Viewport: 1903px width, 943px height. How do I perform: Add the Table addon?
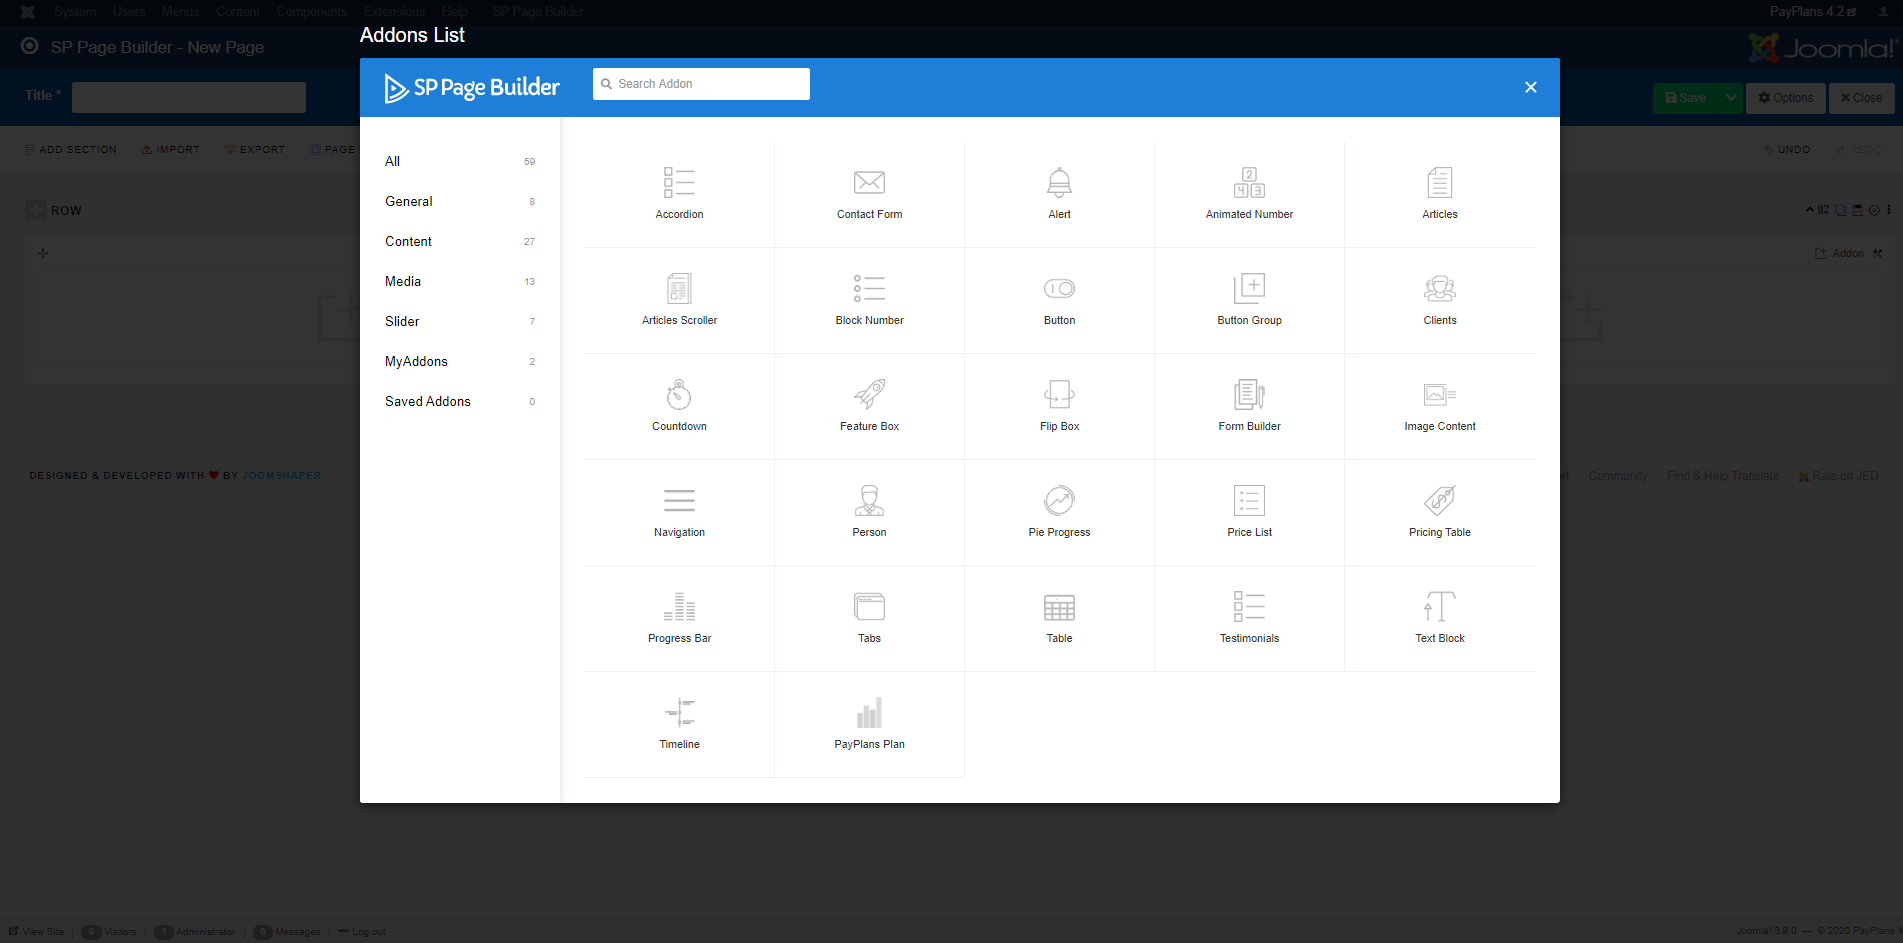tap(1059, 619)
